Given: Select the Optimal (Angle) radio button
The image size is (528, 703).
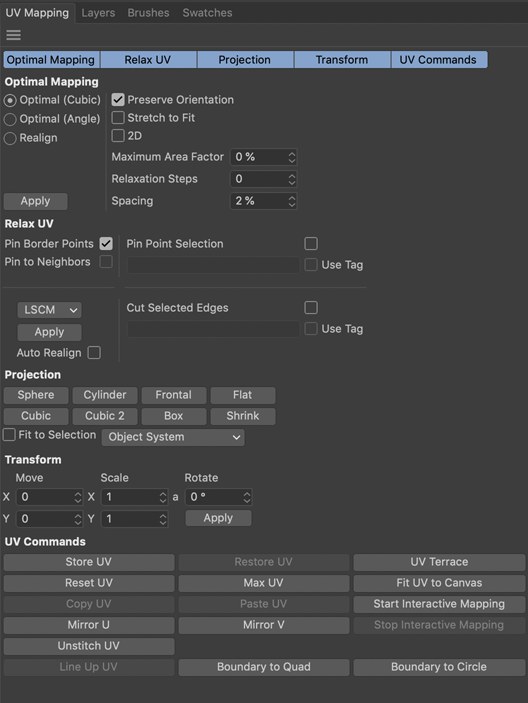Looking at the screenshot, I should tap(10, 119).
